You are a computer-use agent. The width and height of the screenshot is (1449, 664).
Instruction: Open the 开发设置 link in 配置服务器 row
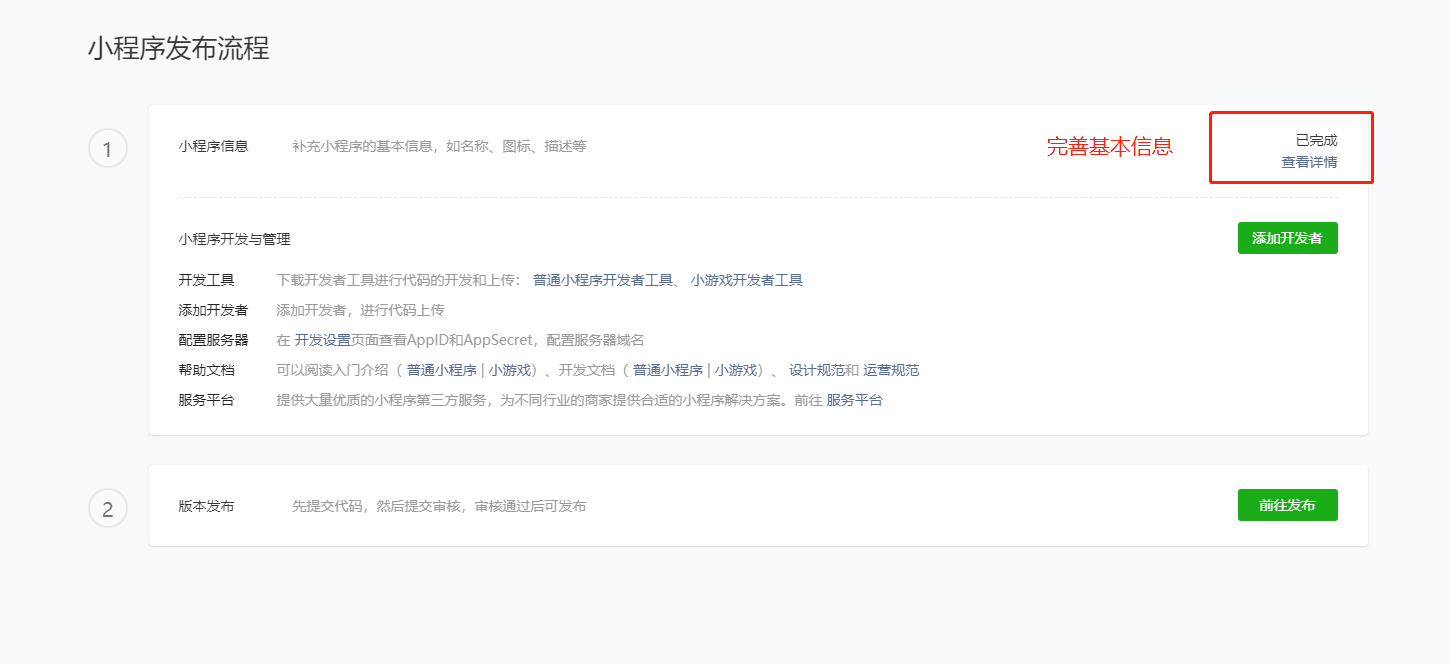coord(322,340)
